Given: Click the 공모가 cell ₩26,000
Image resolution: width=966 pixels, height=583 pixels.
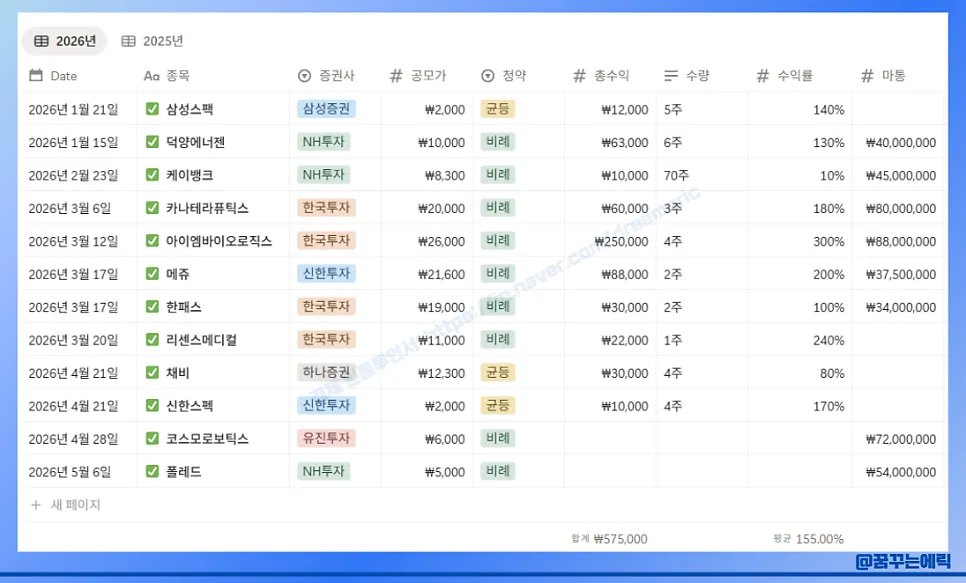Looking at the screenshot, I should [441, 242].
